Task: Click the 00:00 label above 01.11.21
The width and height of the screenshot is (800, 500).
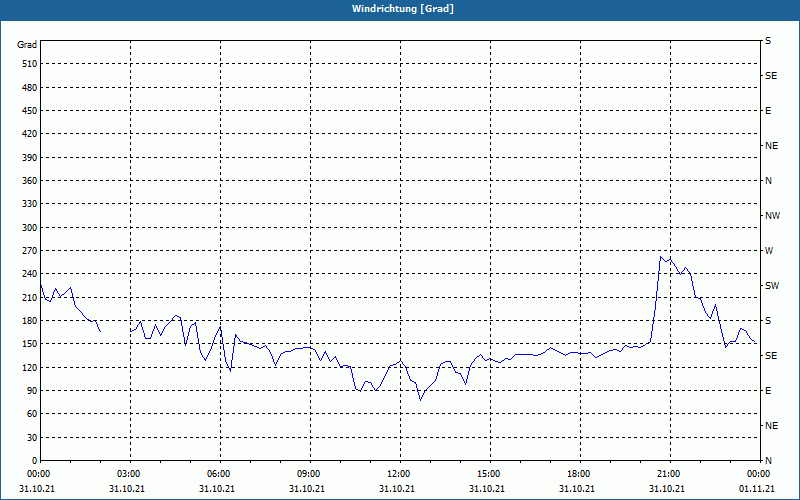Action: click(759, 473)
